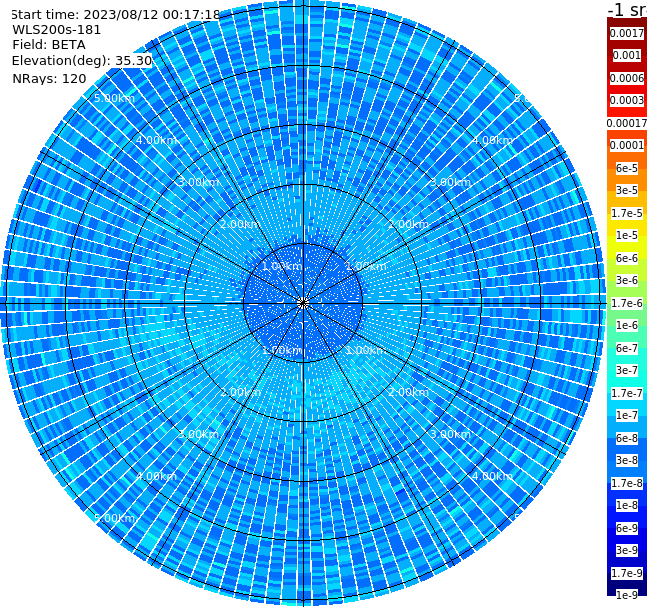Click the -1 sr colorbar unit title
The height and width of the screenshot is (607, 647).
[628, 10]
